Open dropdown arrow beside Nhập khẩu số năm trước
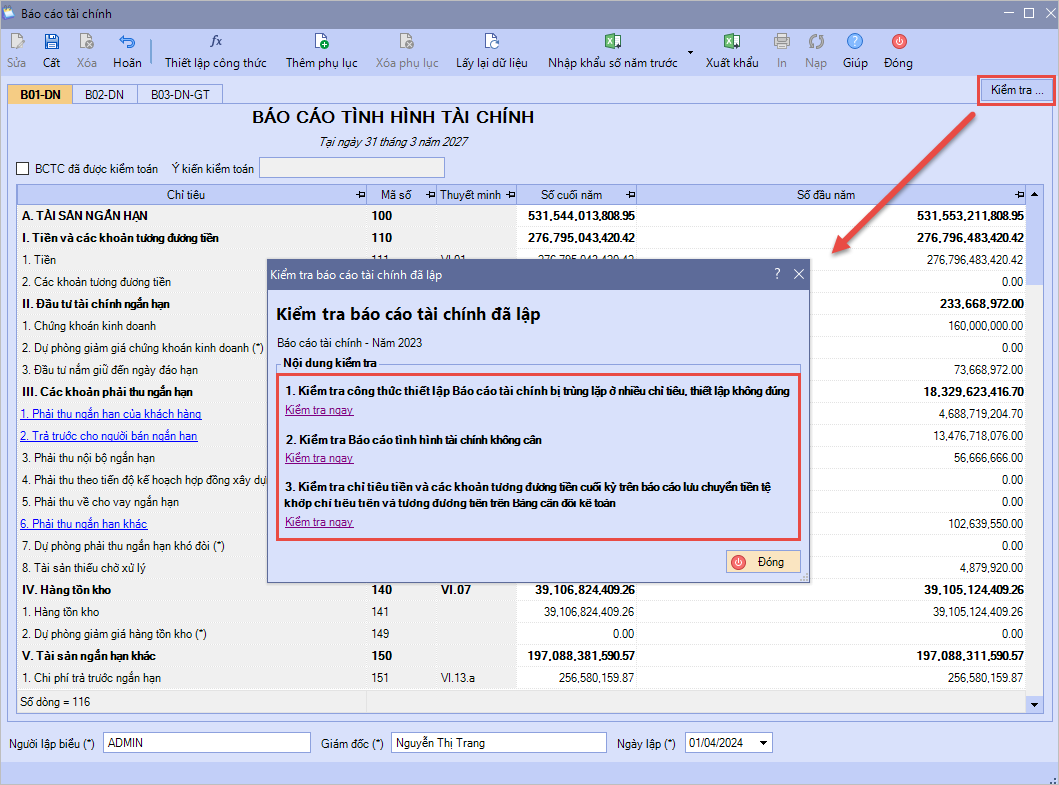Viewport: 1059px width, 785px height. click(x=690, y=52)
